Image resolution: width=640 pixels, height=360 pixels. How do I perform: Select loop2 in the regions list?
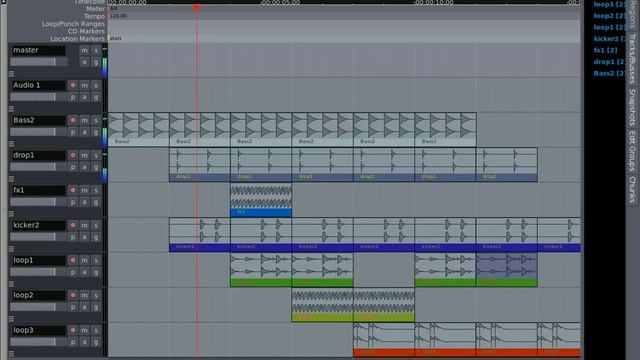(609, 16)
